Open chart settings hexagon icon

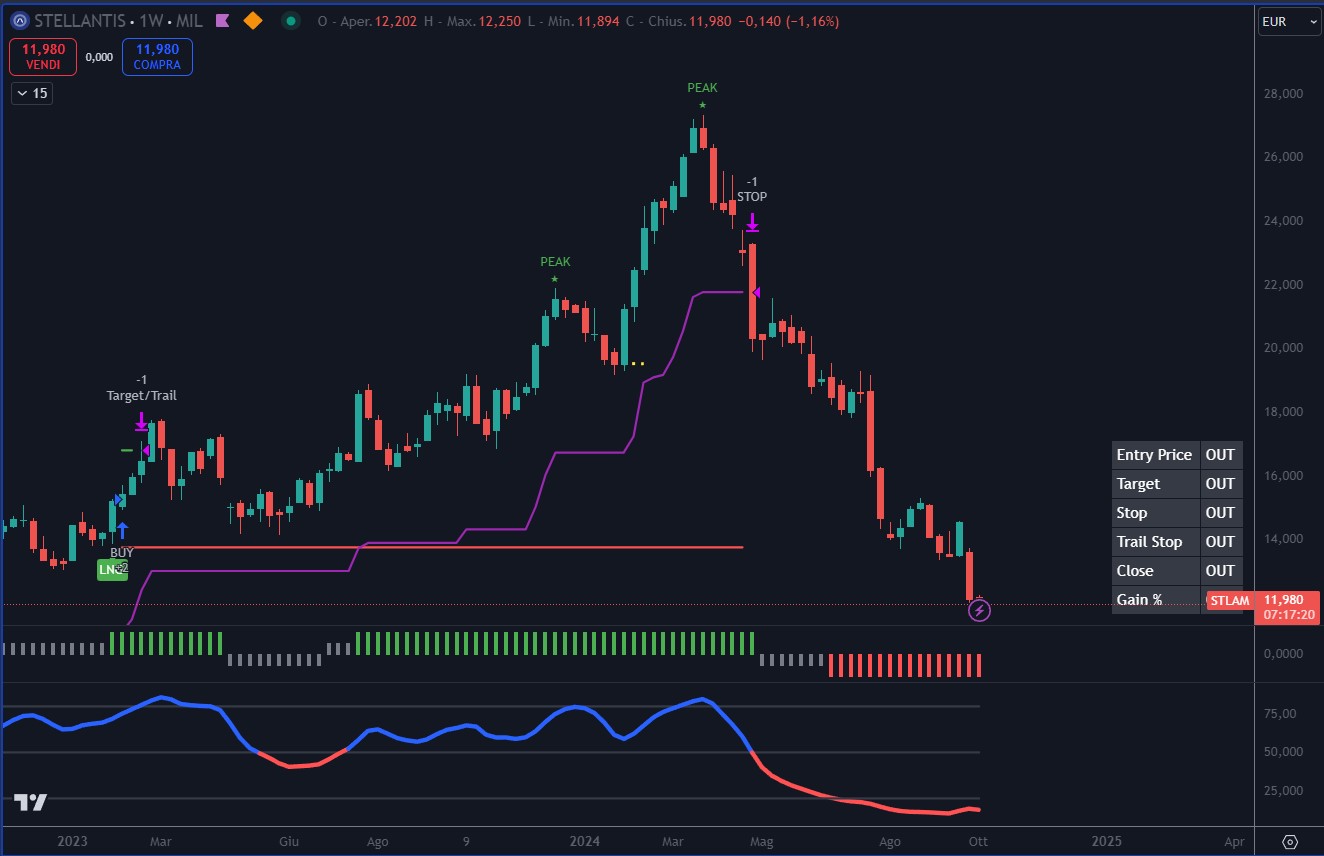click(x=1289, y=841)
